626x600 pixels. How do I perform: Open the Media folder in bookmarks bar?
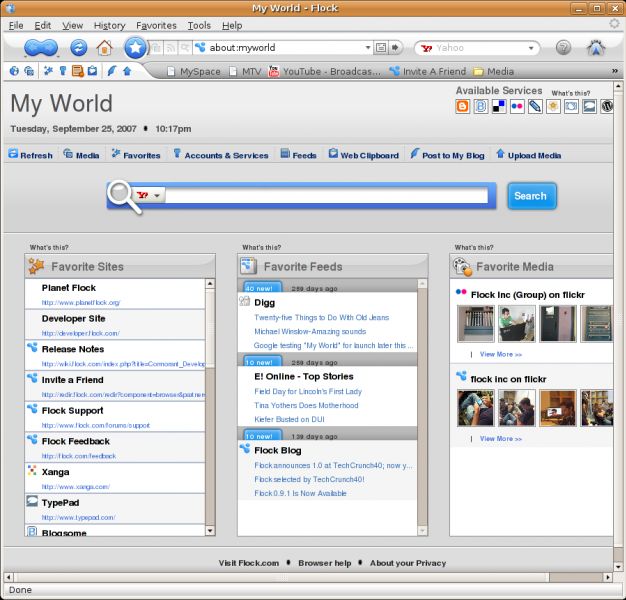pos(493,71)
